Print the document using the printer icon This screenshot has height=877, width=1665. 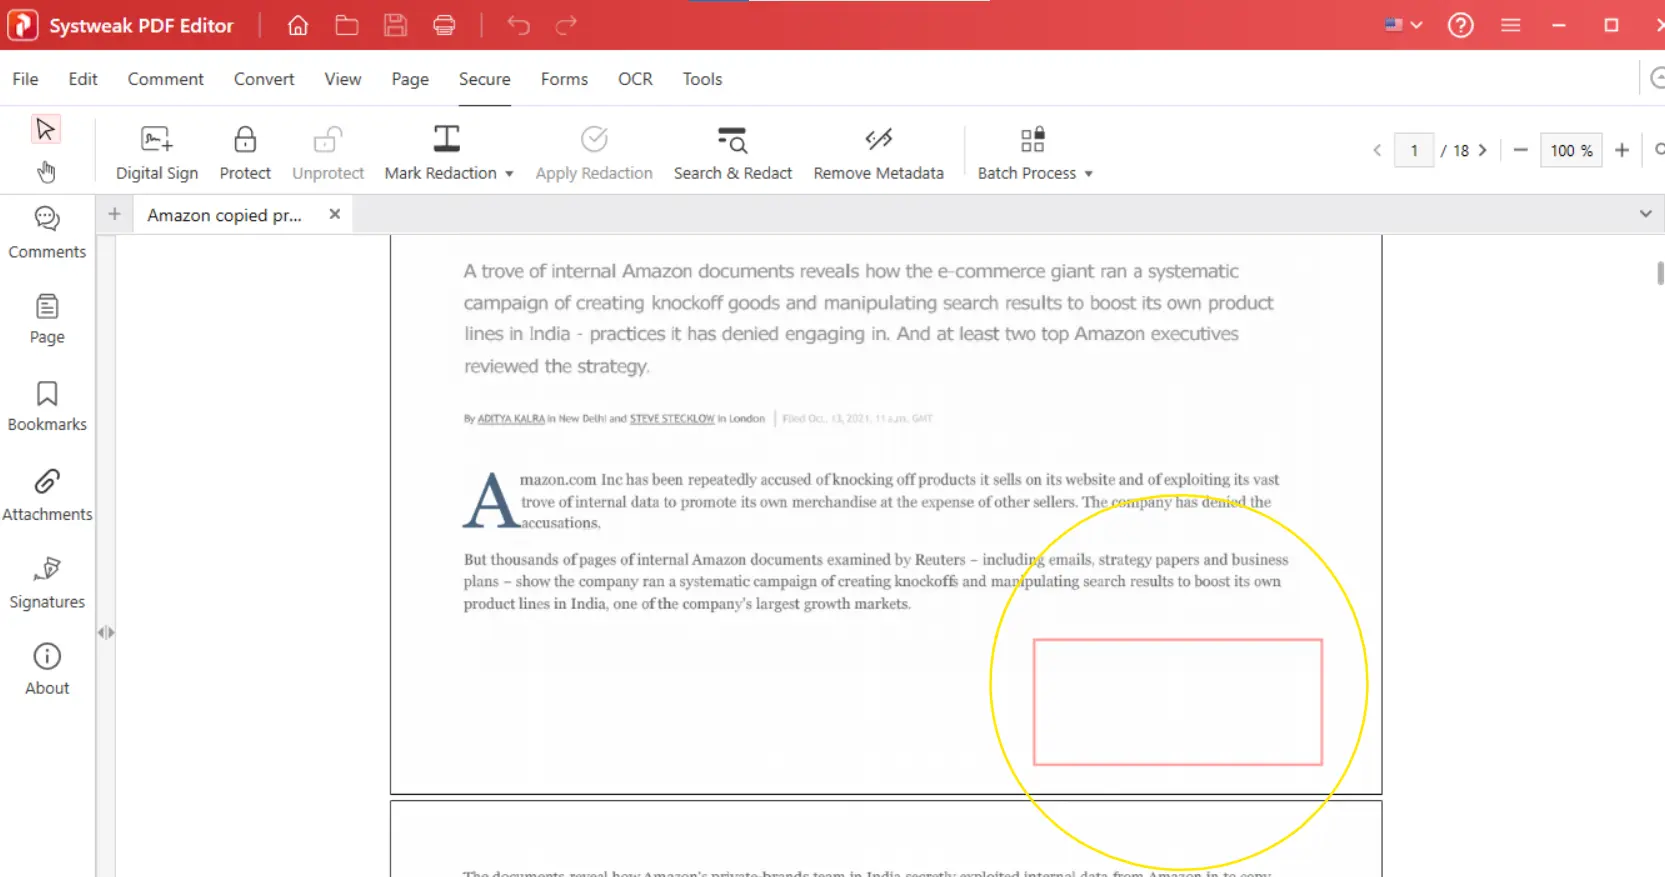(x=445, y=25)
